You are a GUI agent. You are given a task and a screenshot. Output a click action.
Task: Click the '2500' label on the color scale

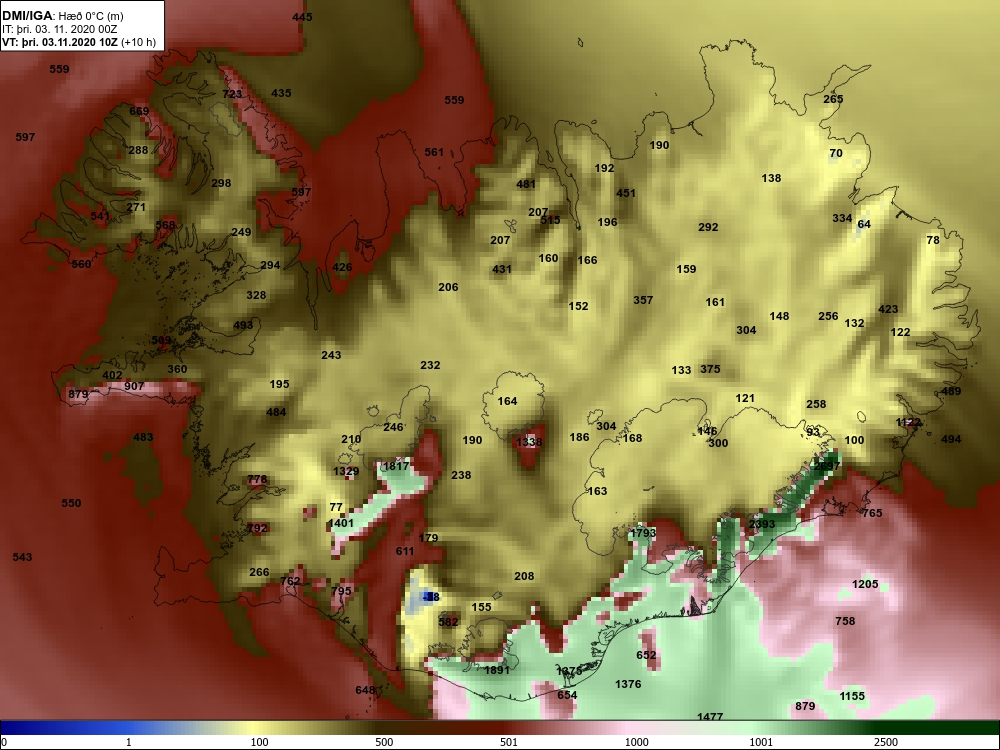click(x=886, y=742)
